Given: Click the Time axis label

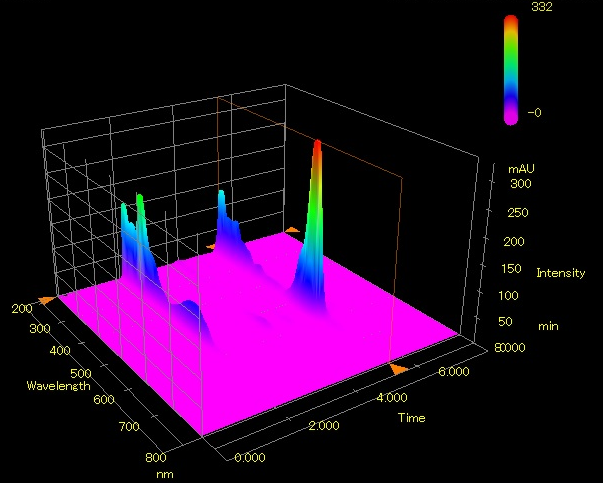Looking at the screenshot, I should (x=411, y=417).
